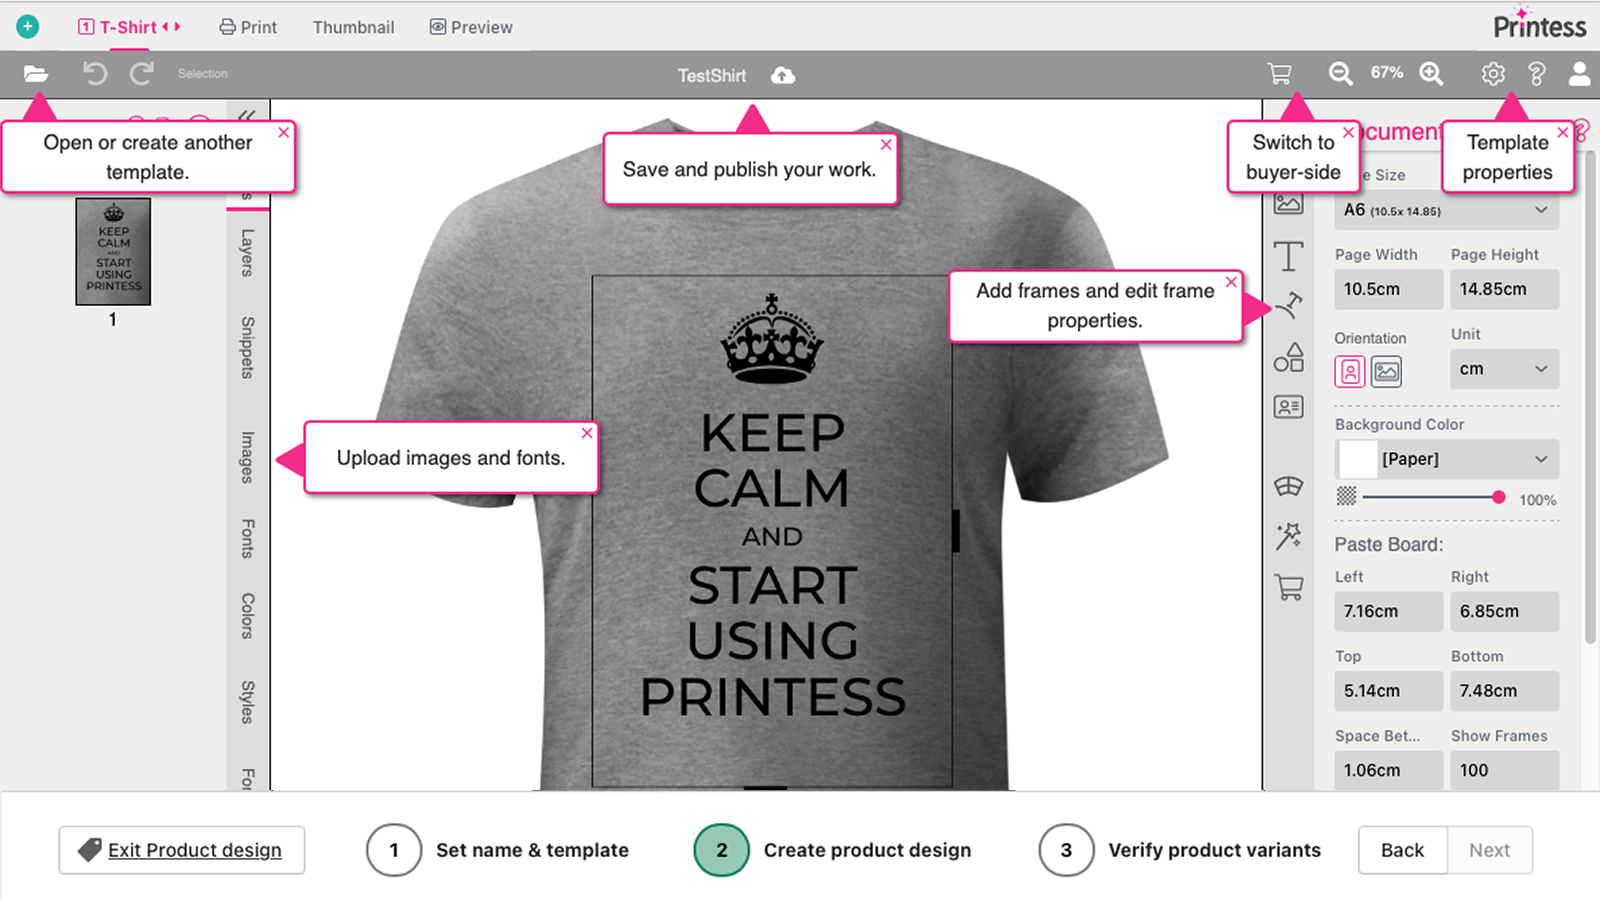This screenshot has width=1600, height=900.
Task: Open the Thumbnail tab
Action: coord(353,27)
